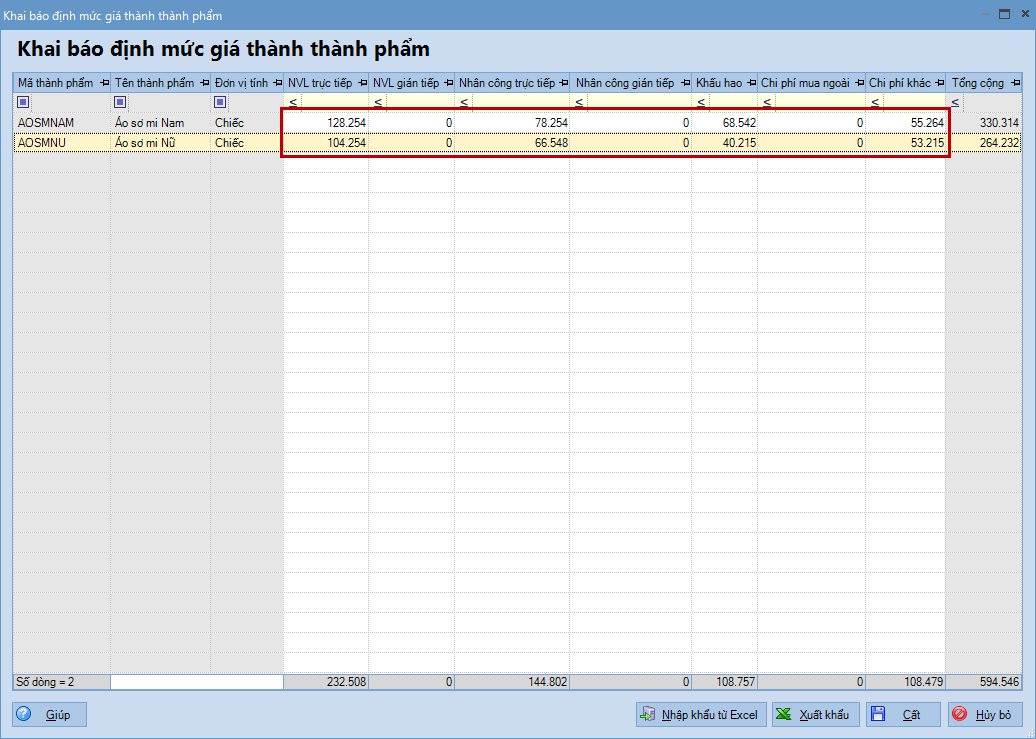
Task: Click Xuất khẩu button
Action: (815, 714)
